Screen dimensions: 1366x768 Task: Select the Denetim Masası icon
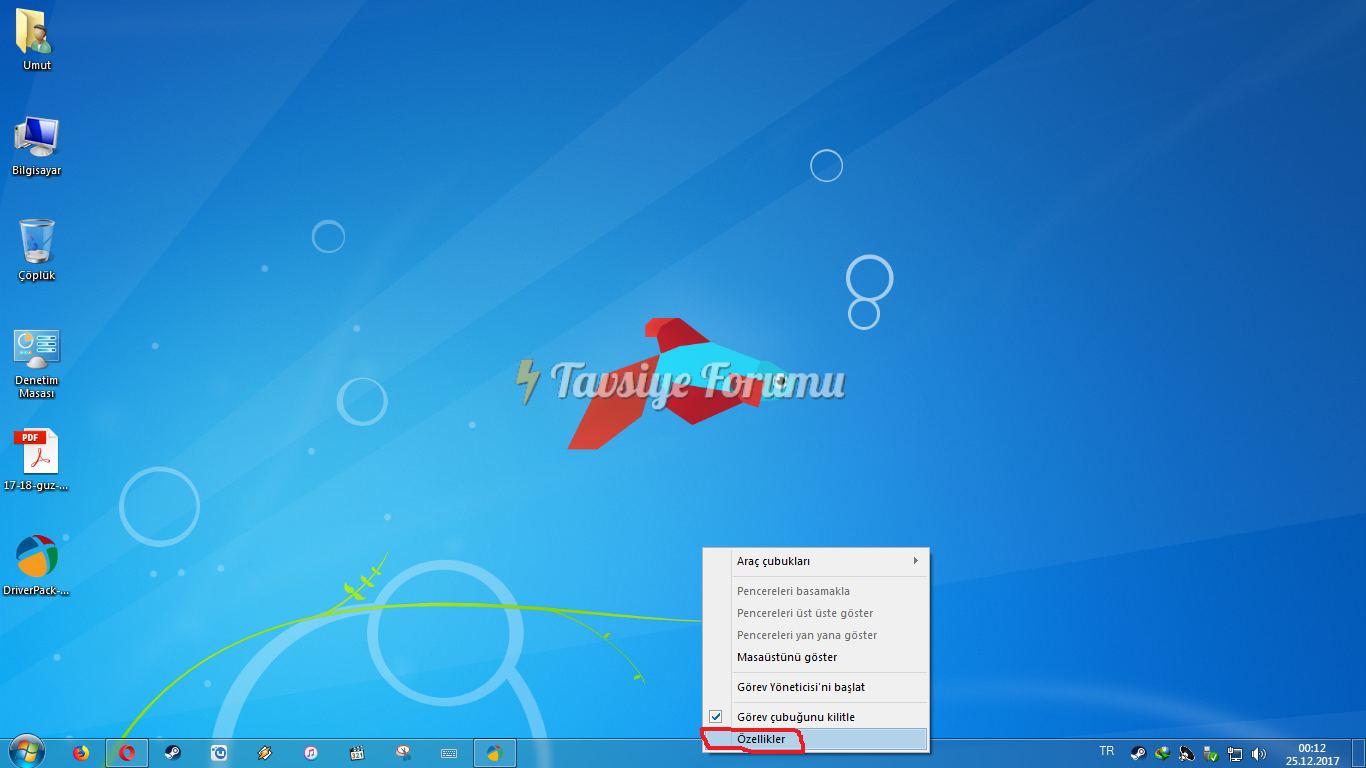37,363
